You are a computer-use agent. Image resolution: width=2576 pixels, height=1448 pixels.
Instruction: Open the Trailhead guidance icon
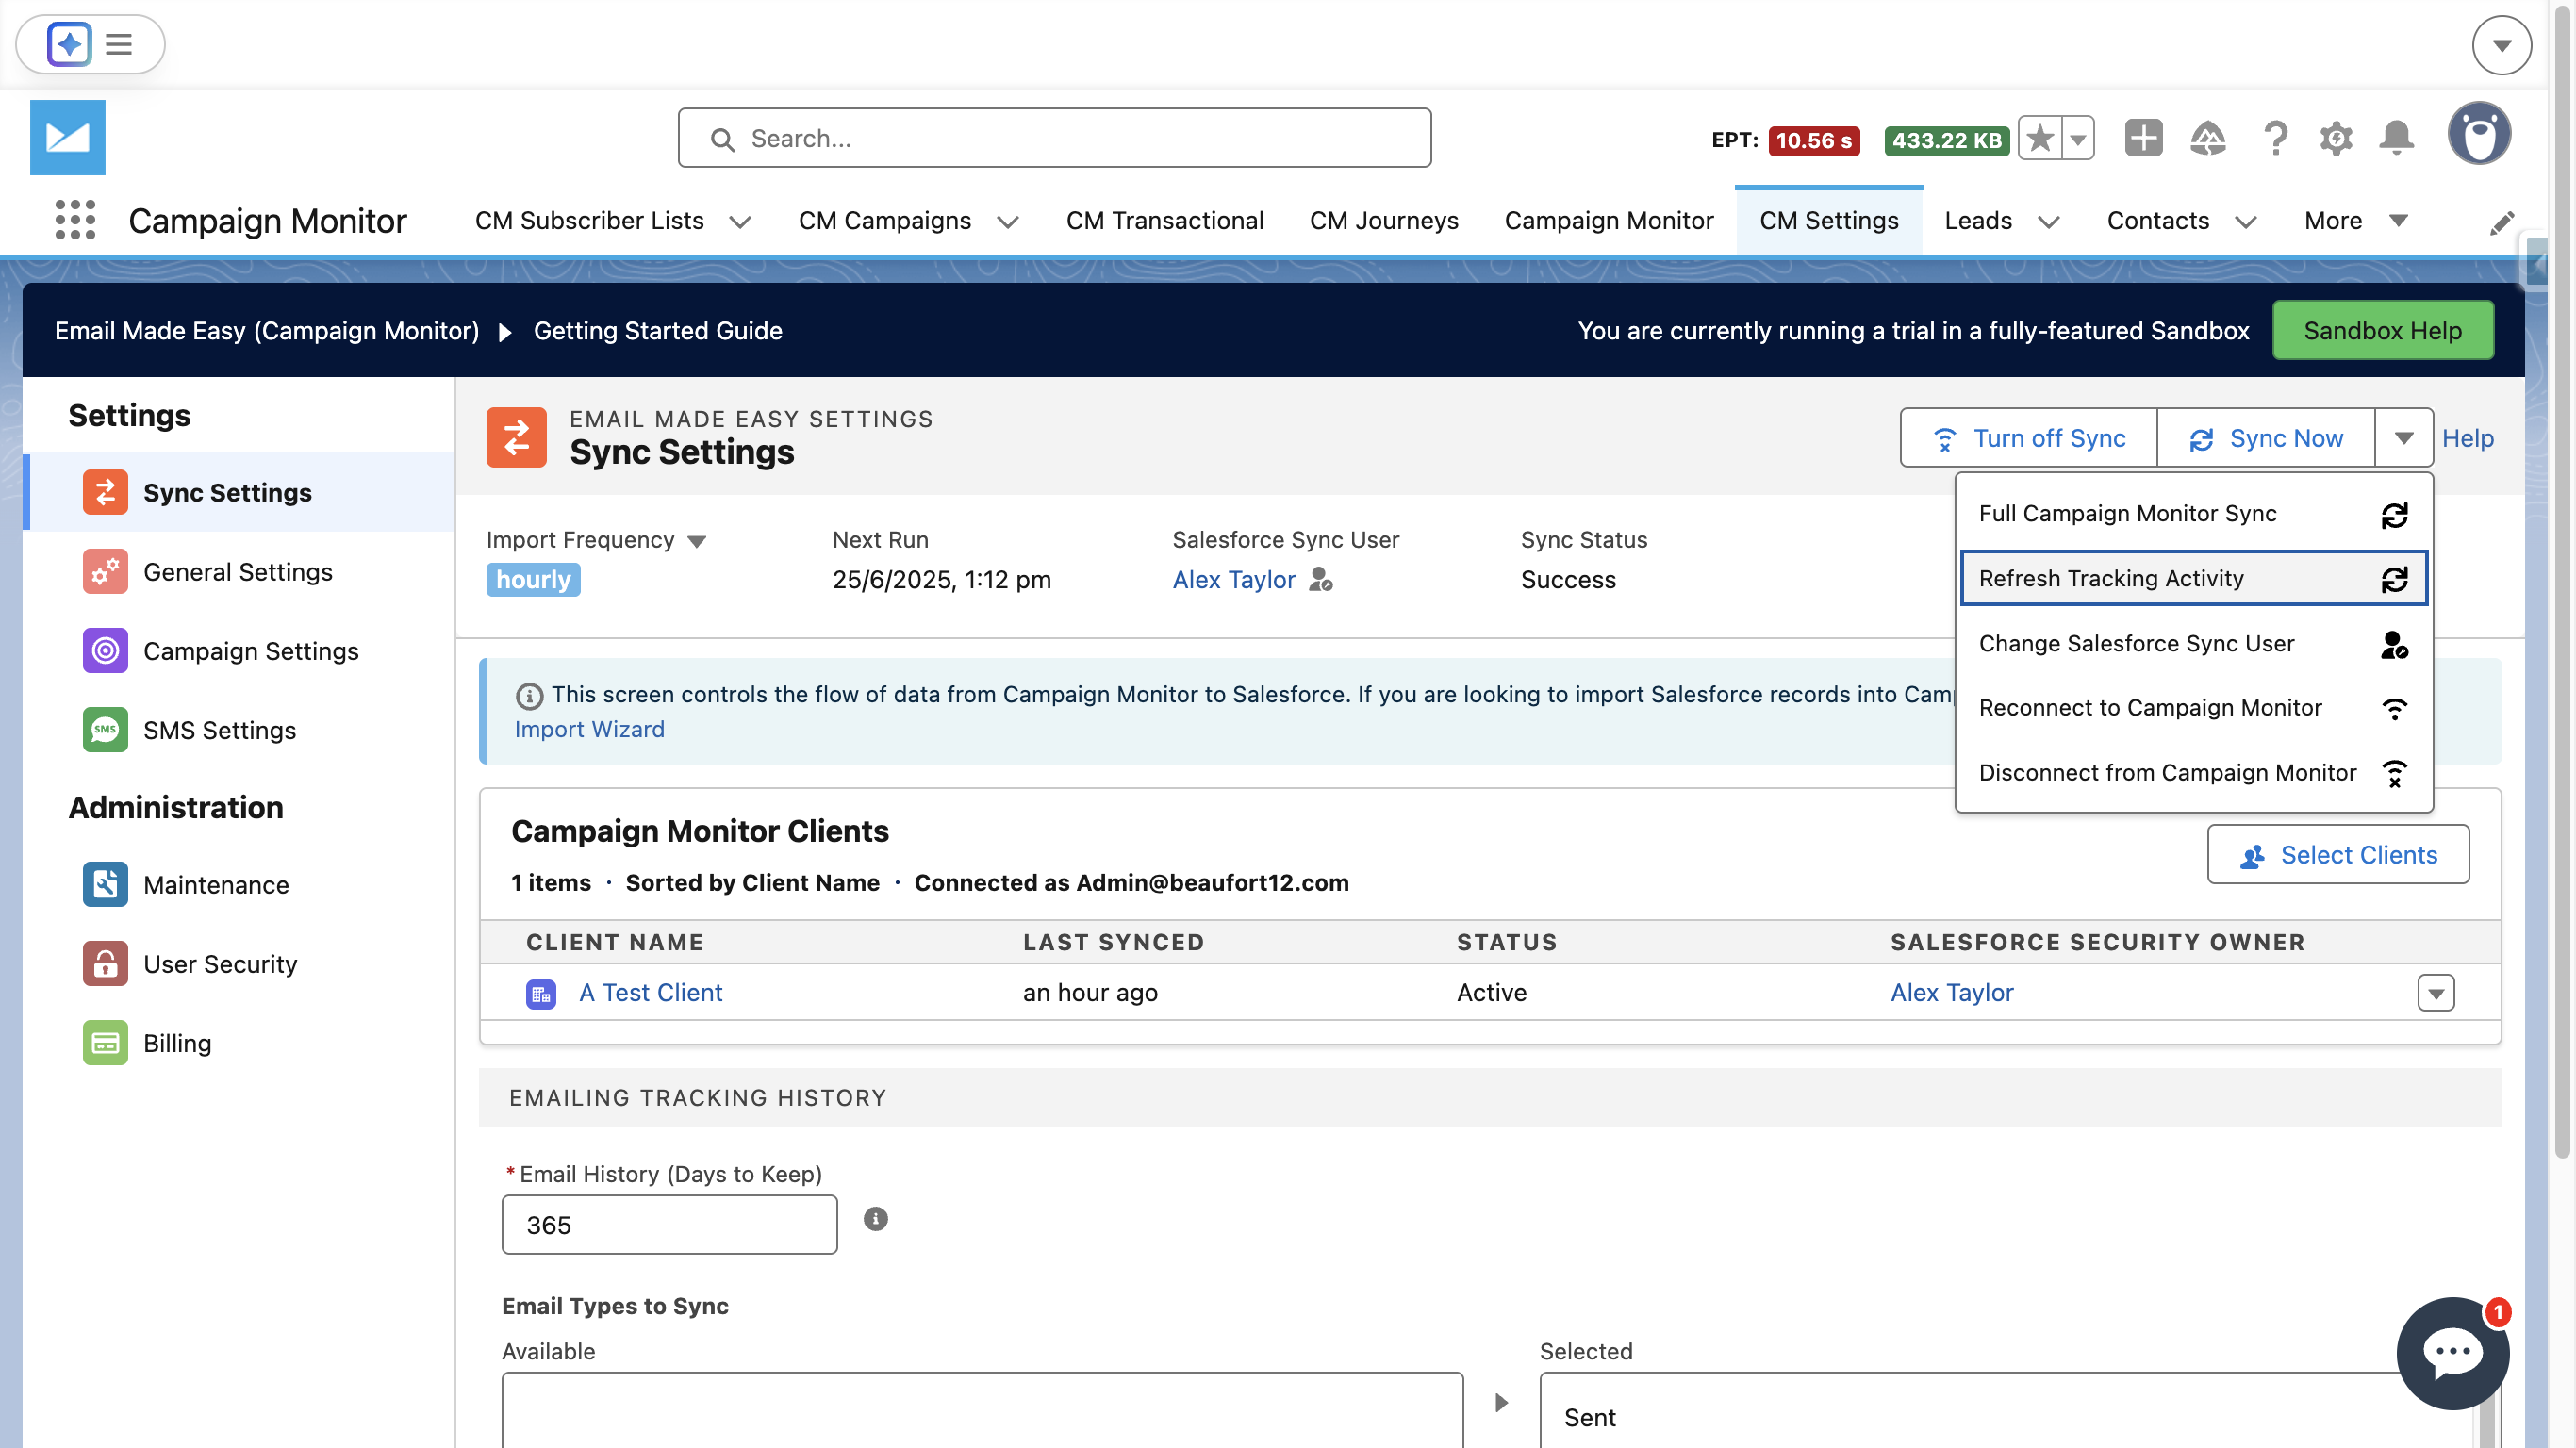pyautogui.click(x=2208, y=138)
